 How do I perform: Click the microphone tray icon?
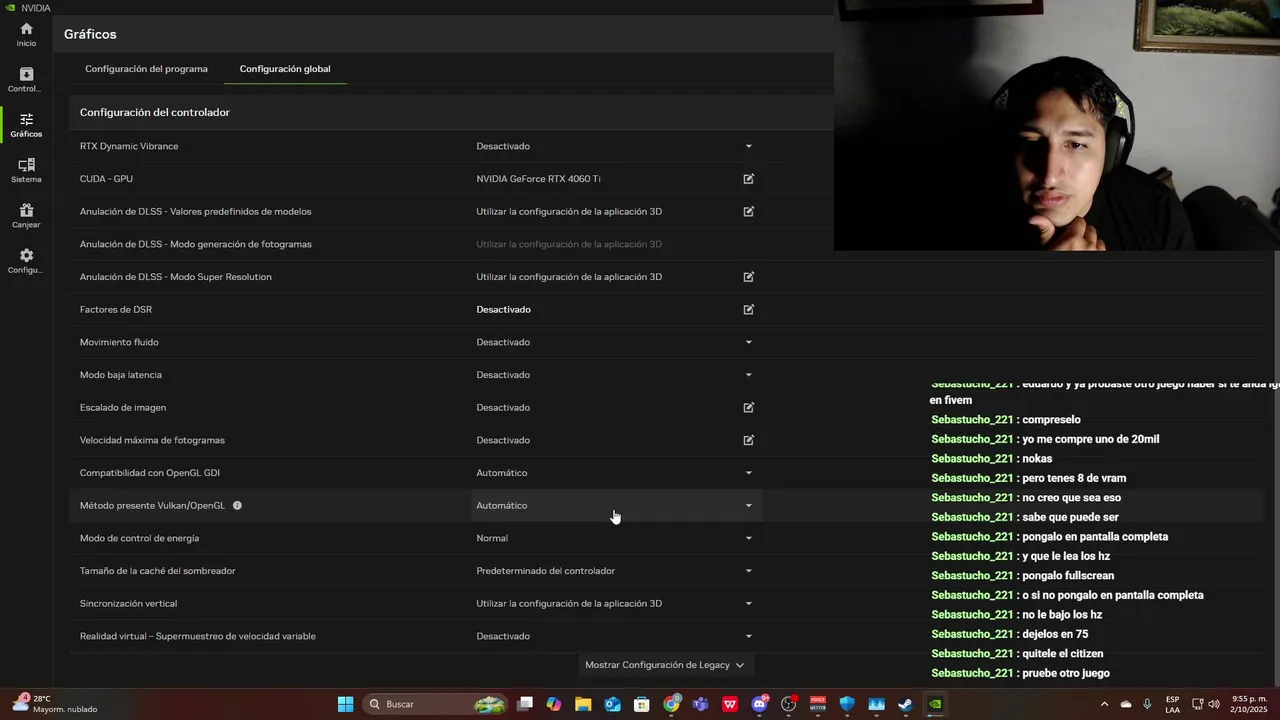[x=1147, y=704]
